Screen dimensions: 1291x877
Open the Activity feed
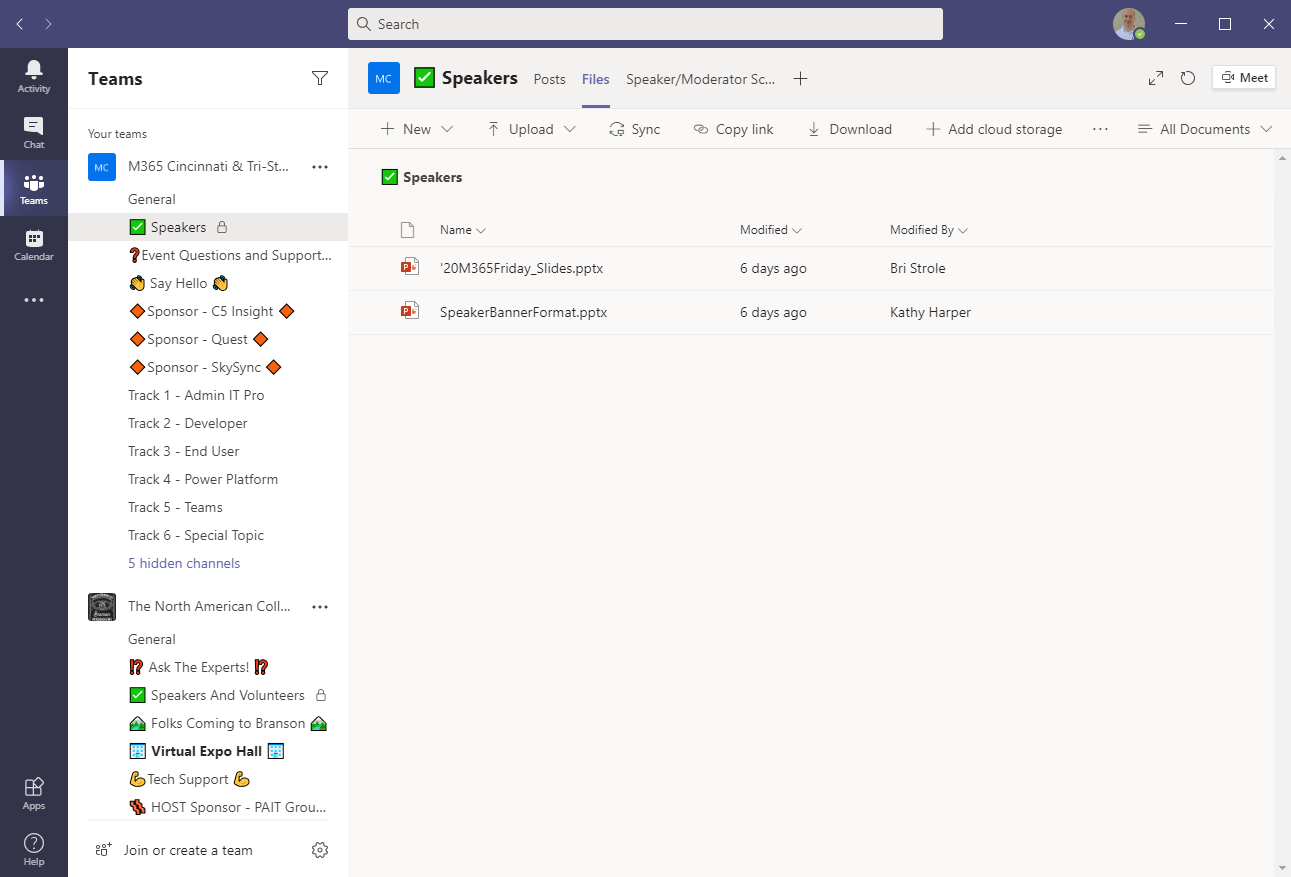tap(34, 76)
